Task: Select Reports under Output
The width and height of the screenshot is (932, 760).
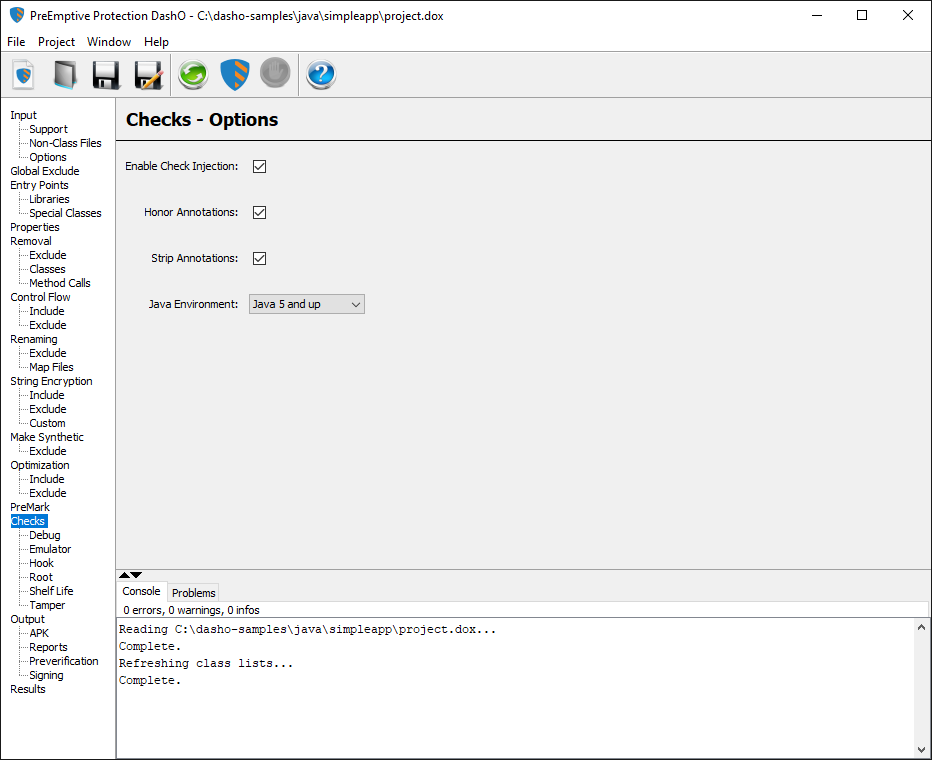Action: click(x=49, y=647)
